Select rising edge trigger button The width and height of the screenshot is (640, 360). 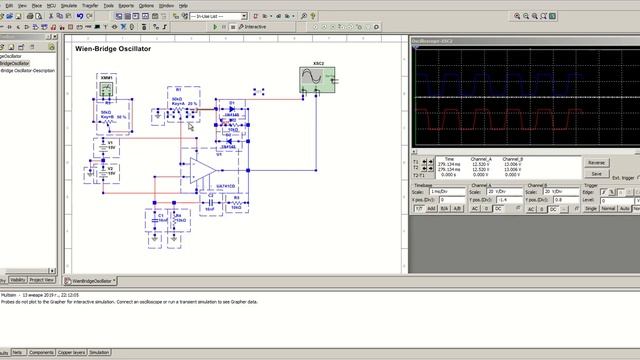(x=604, y=192)
